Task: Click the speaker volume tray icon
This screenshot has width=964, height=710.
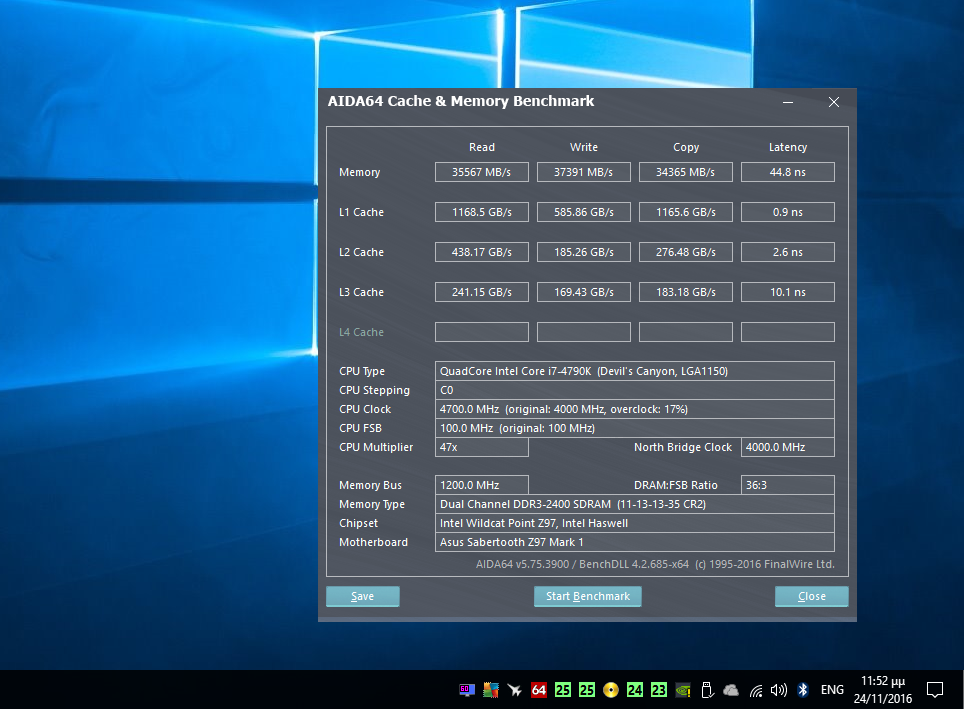Action: pyautogui.click(x=779, y=690)
